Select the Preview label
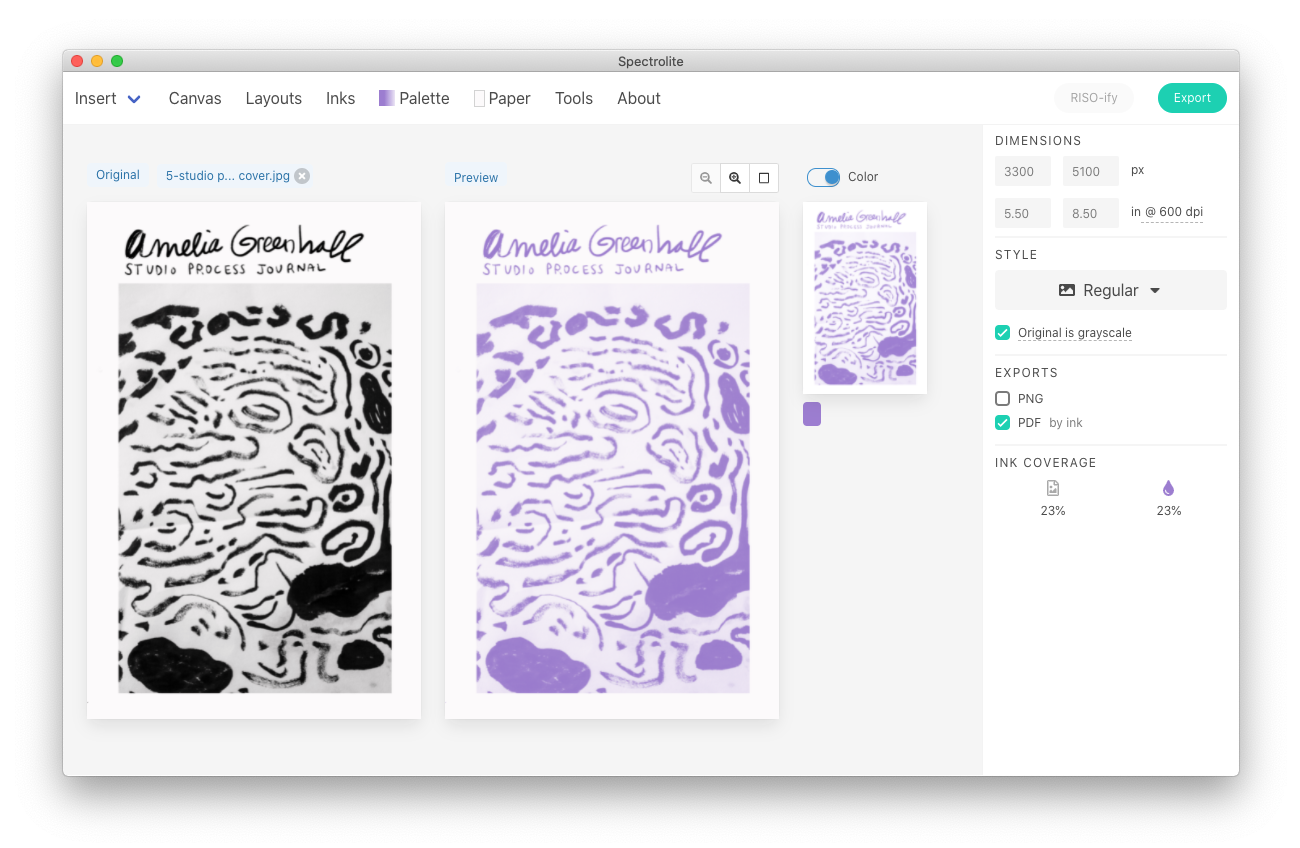1300x848 pixels. (476, 178)
